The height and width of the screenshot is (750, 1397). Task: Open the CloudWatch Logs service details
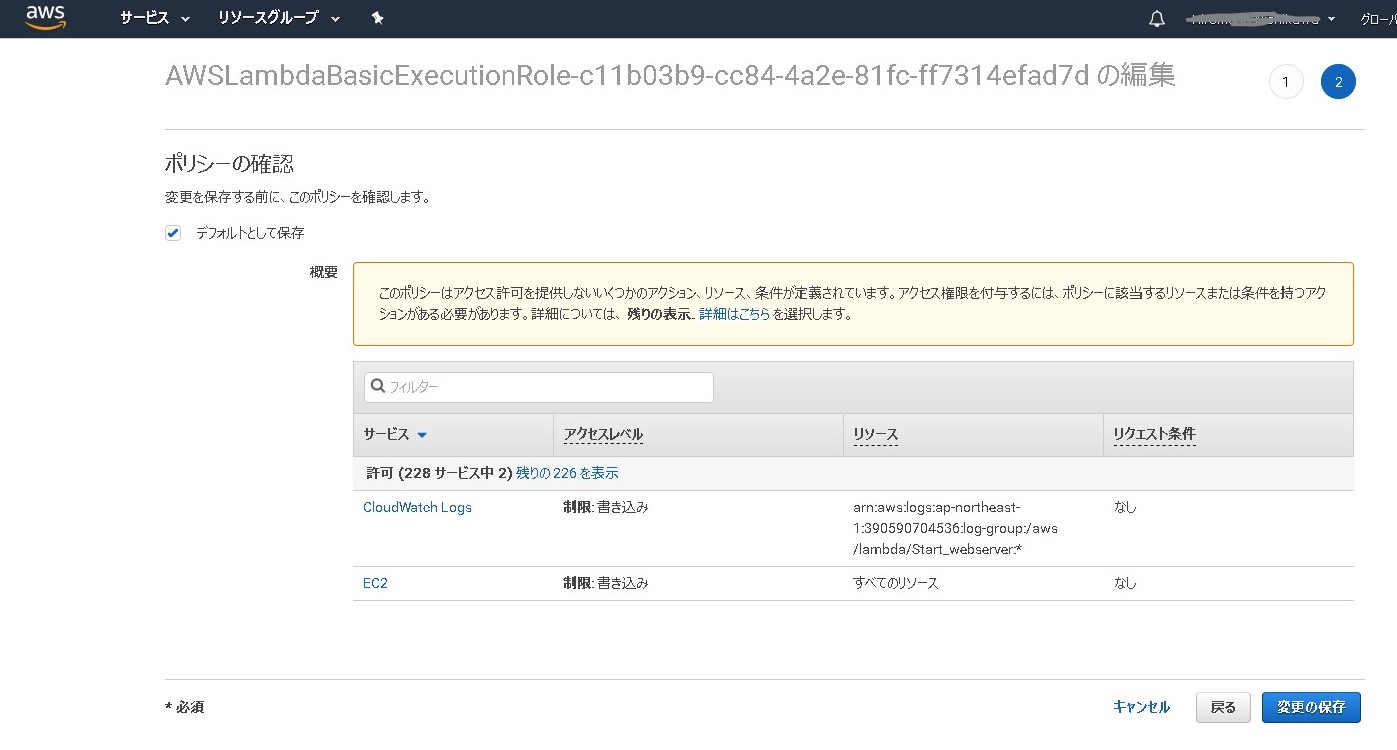416,507
